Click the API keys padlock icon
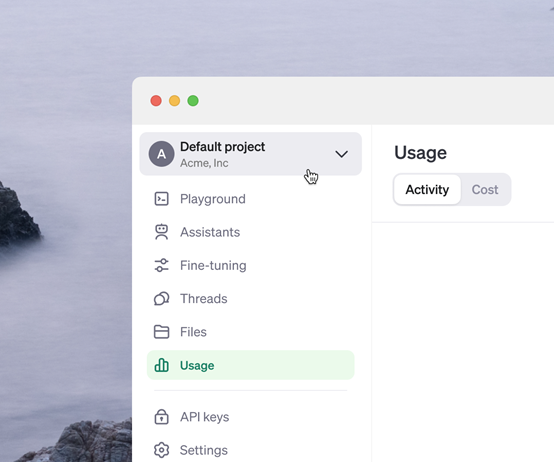Viewport: 554px width, 462px height. tap(161, 416)
